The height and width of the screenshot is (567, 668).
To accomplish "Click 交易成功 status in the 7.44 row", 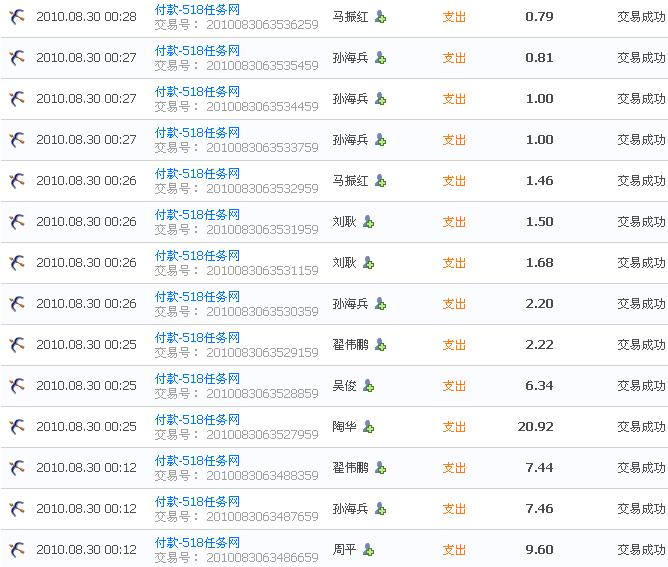I will pos(641,468).
